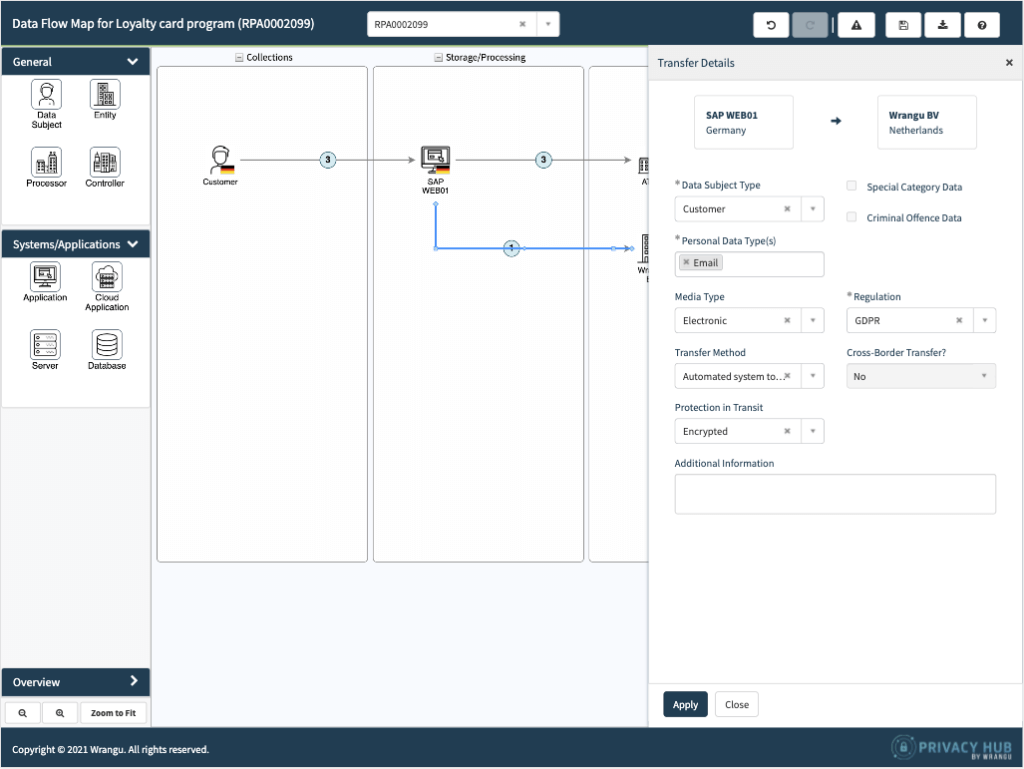Toggle Criminal Offence Data checkbox
The image size is (1024, 769).
pos(852,217)
